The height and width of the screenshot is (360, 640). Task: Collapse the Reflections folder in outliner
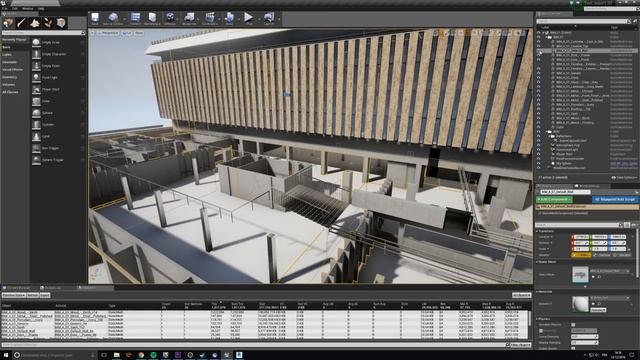click(551, 136)
